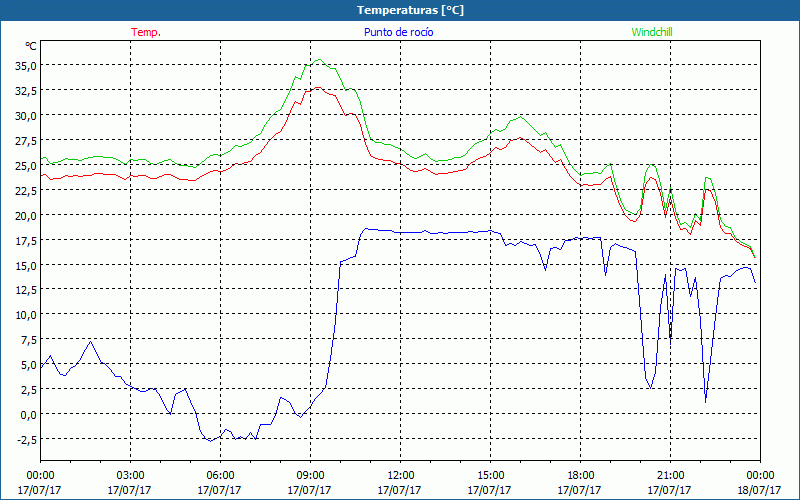
Task: Click the red Temp. peak near 09:00
Action: coord(318,88)
